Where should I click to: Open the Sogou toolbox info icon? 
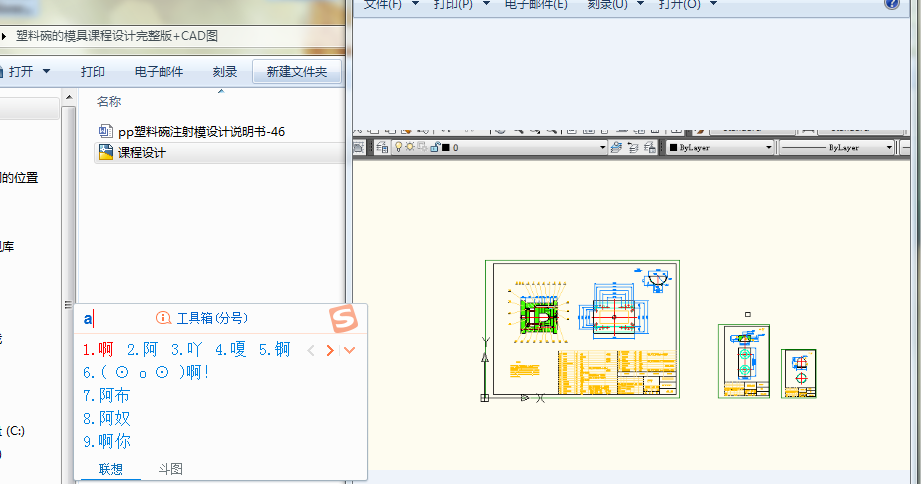click(x=164, y=318)
